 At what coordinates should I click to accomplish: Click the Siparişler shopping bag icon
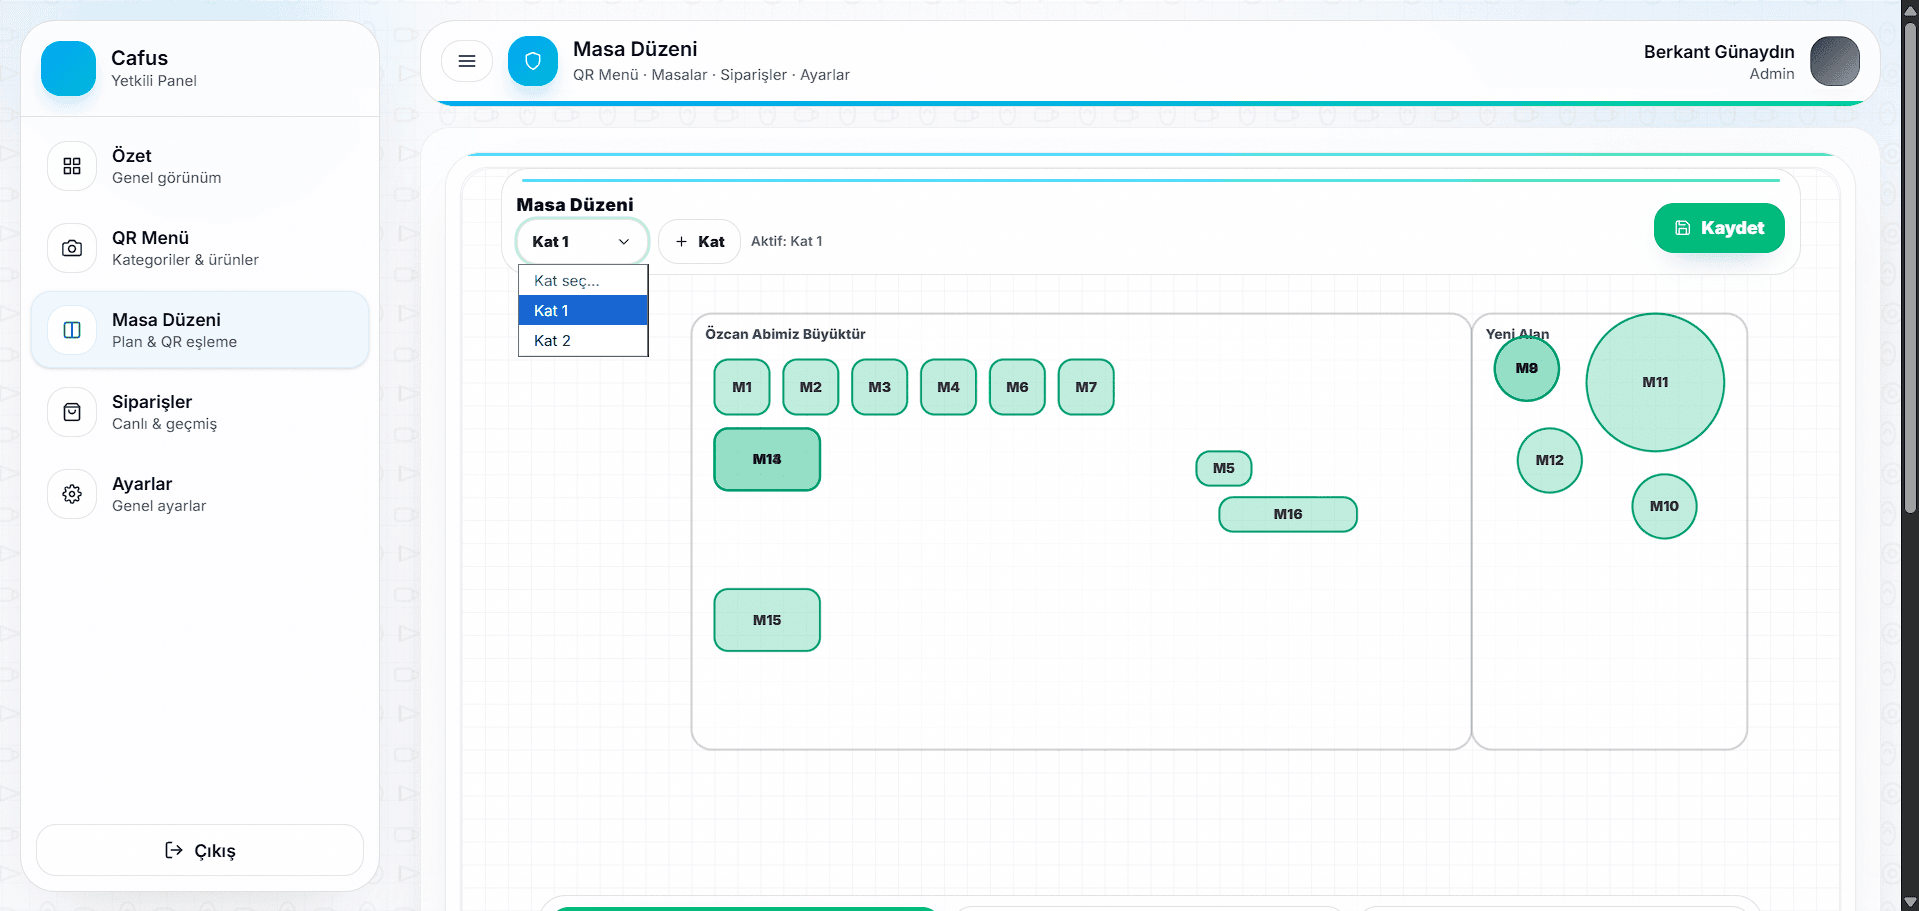(x=72, y=412)
